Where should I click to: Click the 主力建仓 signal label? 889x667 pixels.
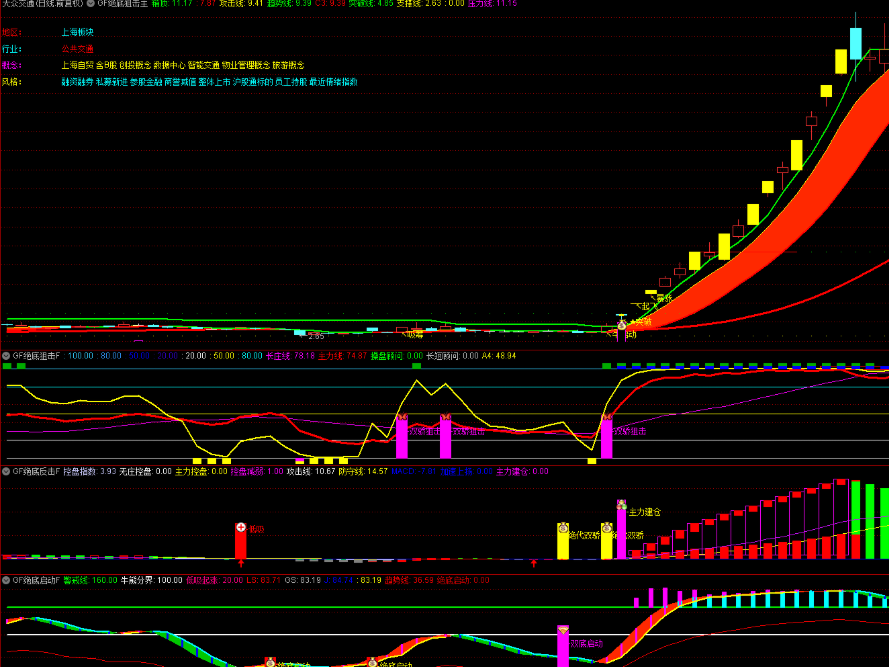(x=644, y=512)
